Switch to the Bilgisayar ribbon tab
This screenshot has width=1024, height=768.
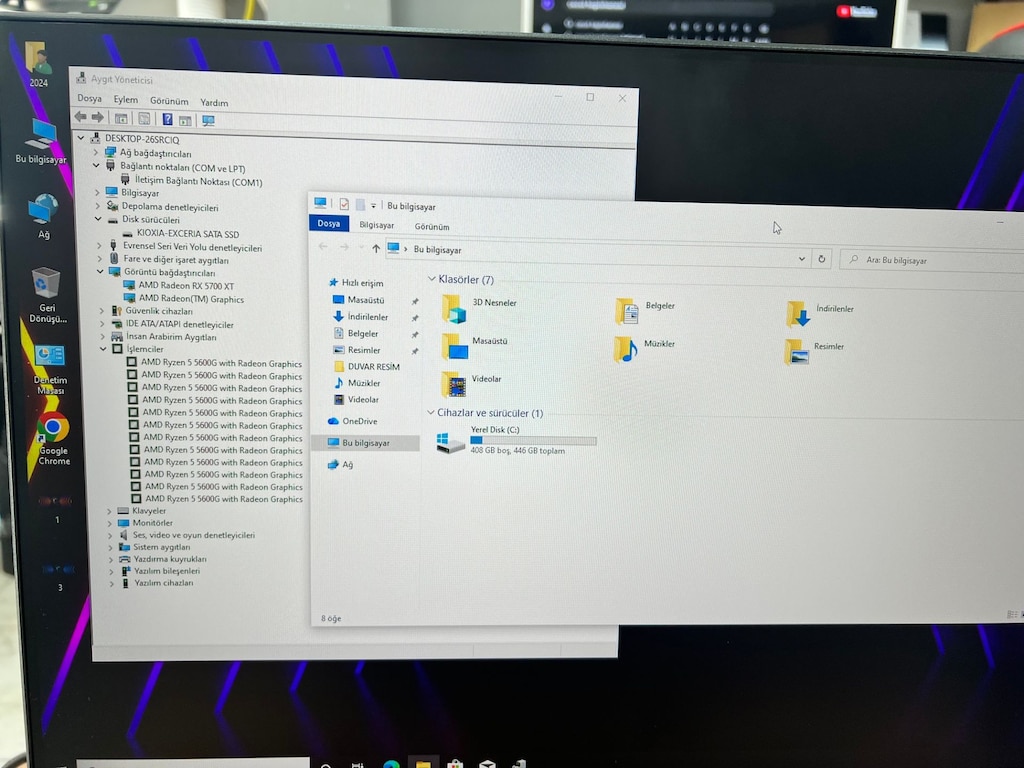tap(377, 225)
